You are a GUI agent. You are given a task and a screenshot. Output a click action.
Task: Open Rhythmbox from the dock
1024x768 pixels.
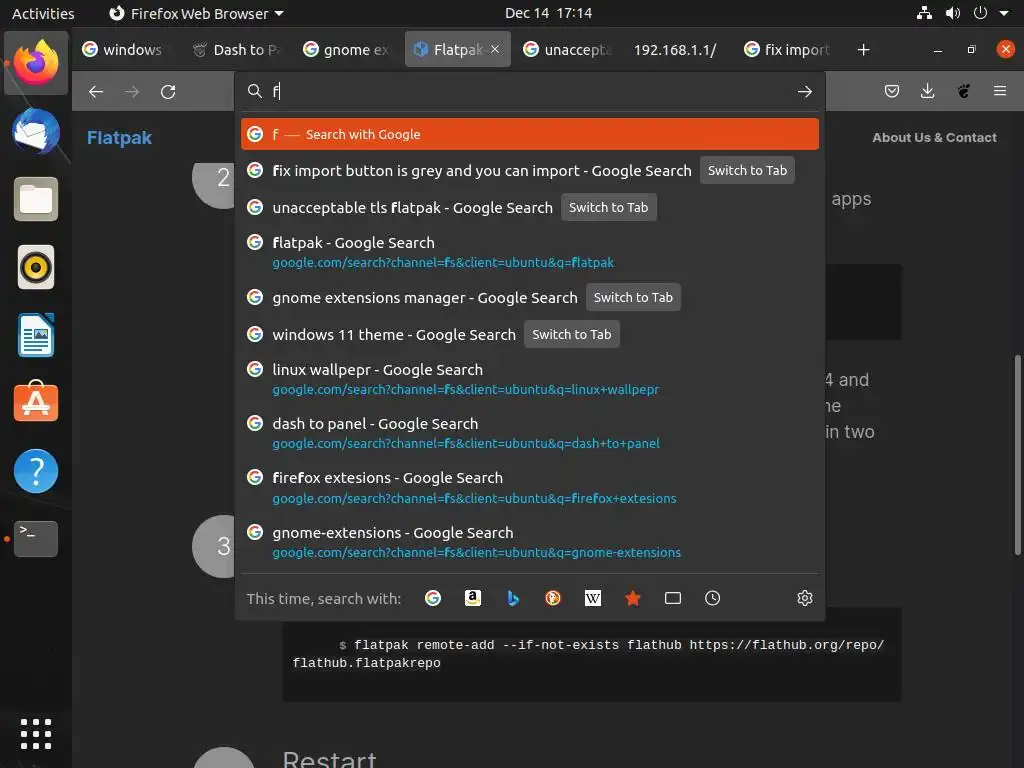click(x=36, y=267)
